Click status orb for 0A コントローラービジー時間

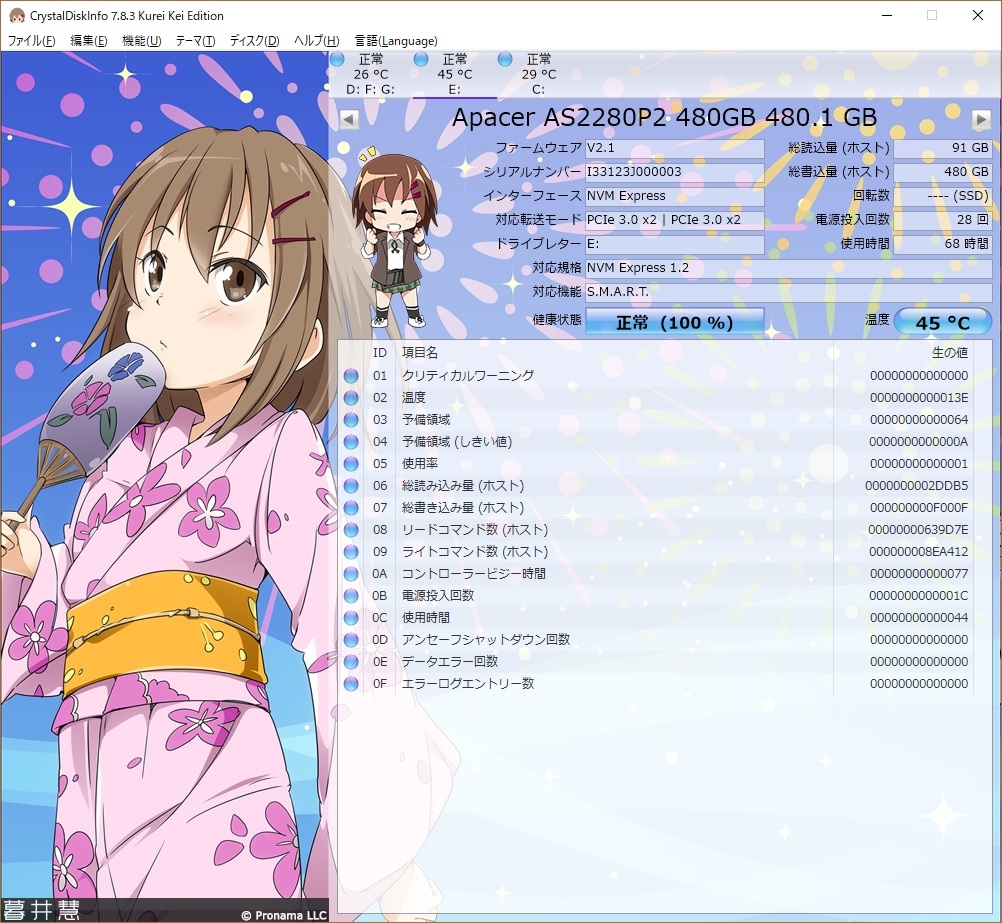coord(351,574)
